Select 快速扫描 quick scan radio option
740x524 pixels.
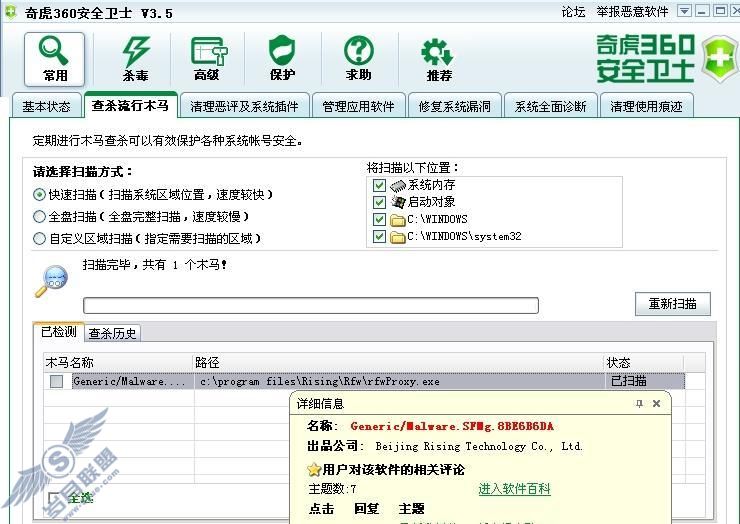39,194
